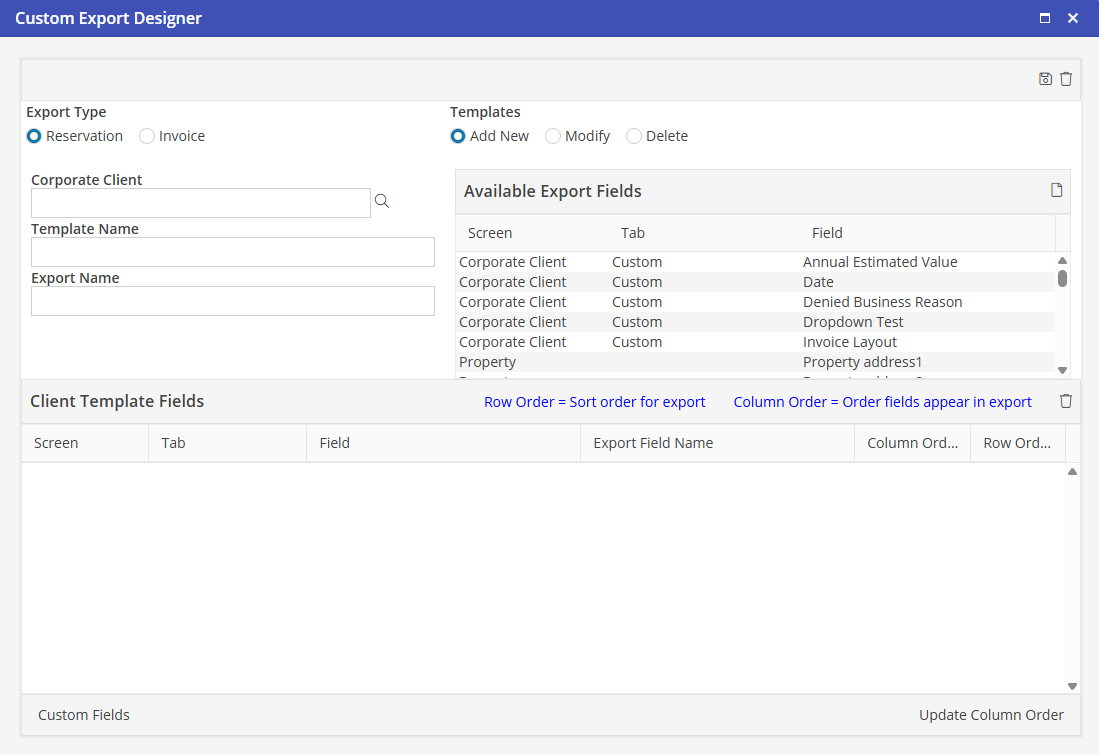
Task: Maximize the Custom Export Designer window
Action: tap(1045, 18)
